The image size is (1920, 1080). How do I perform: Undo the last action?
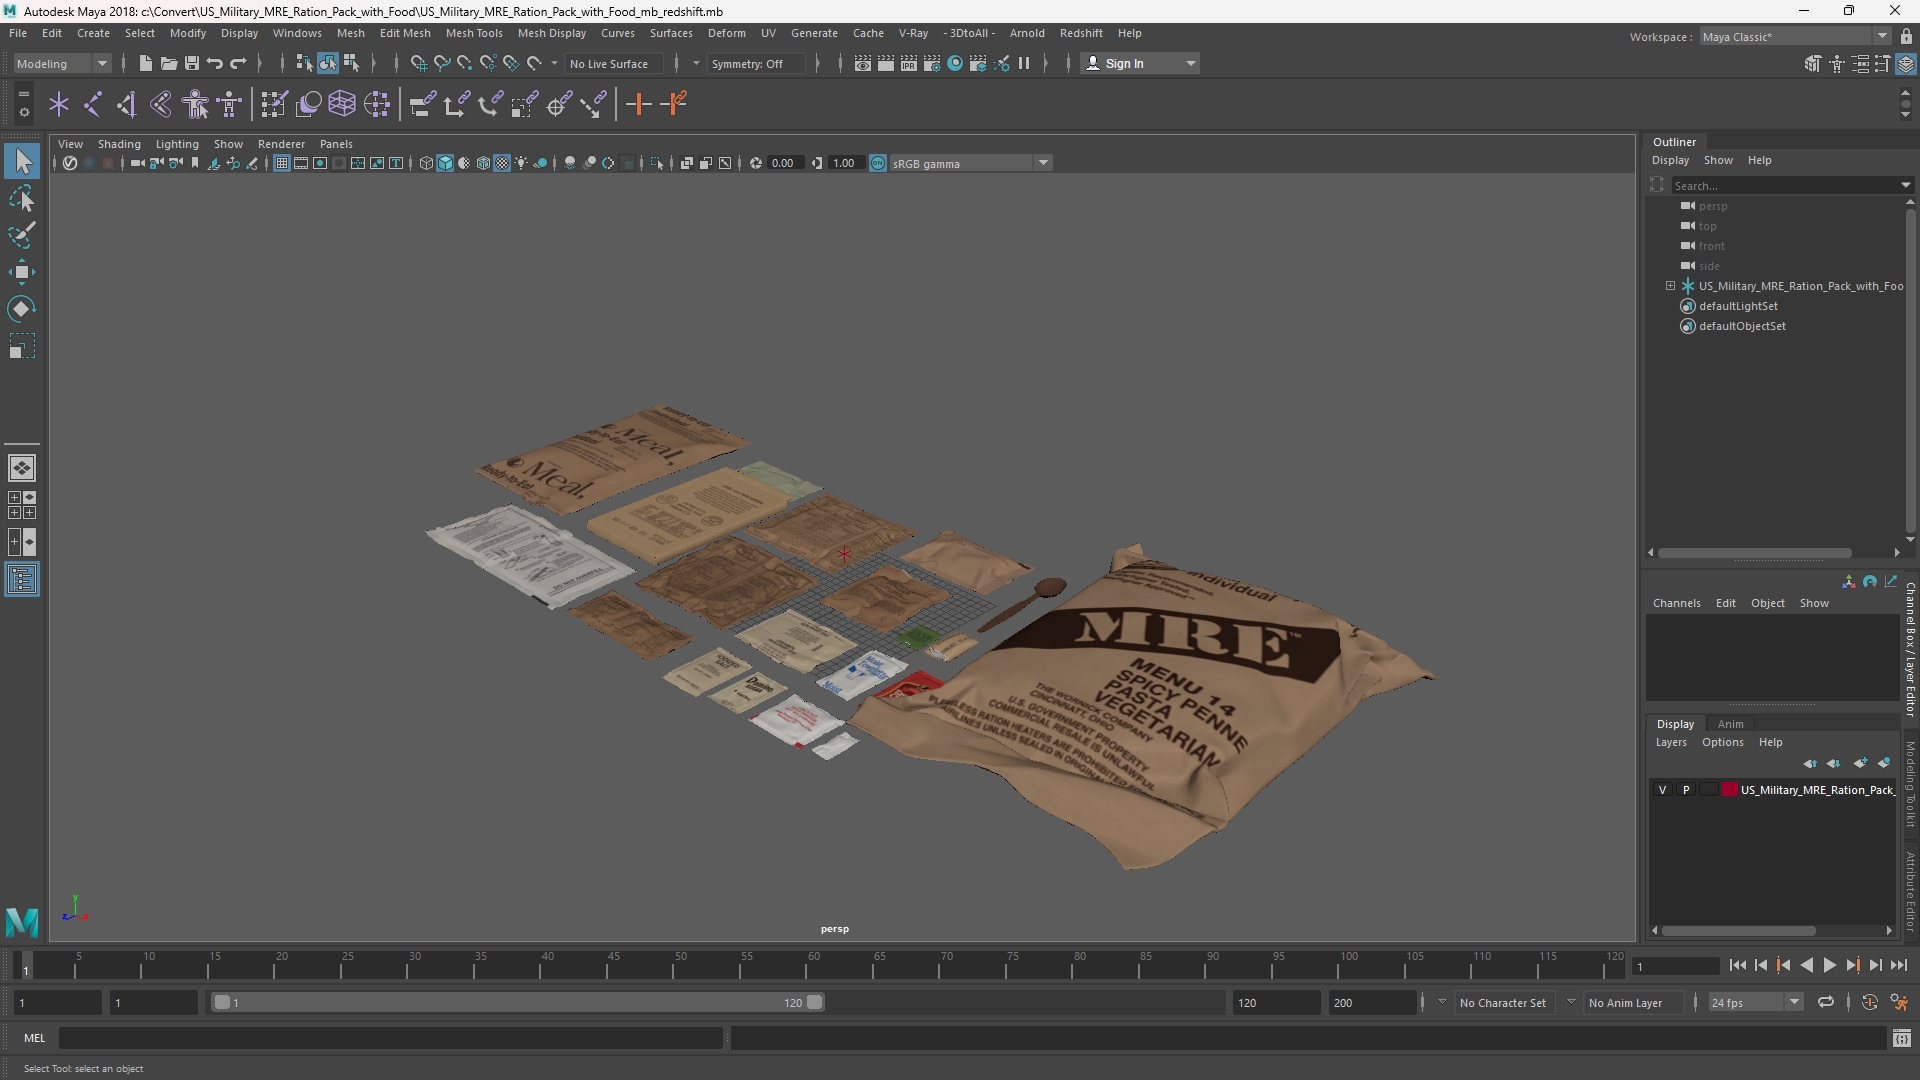coord(214,63)
